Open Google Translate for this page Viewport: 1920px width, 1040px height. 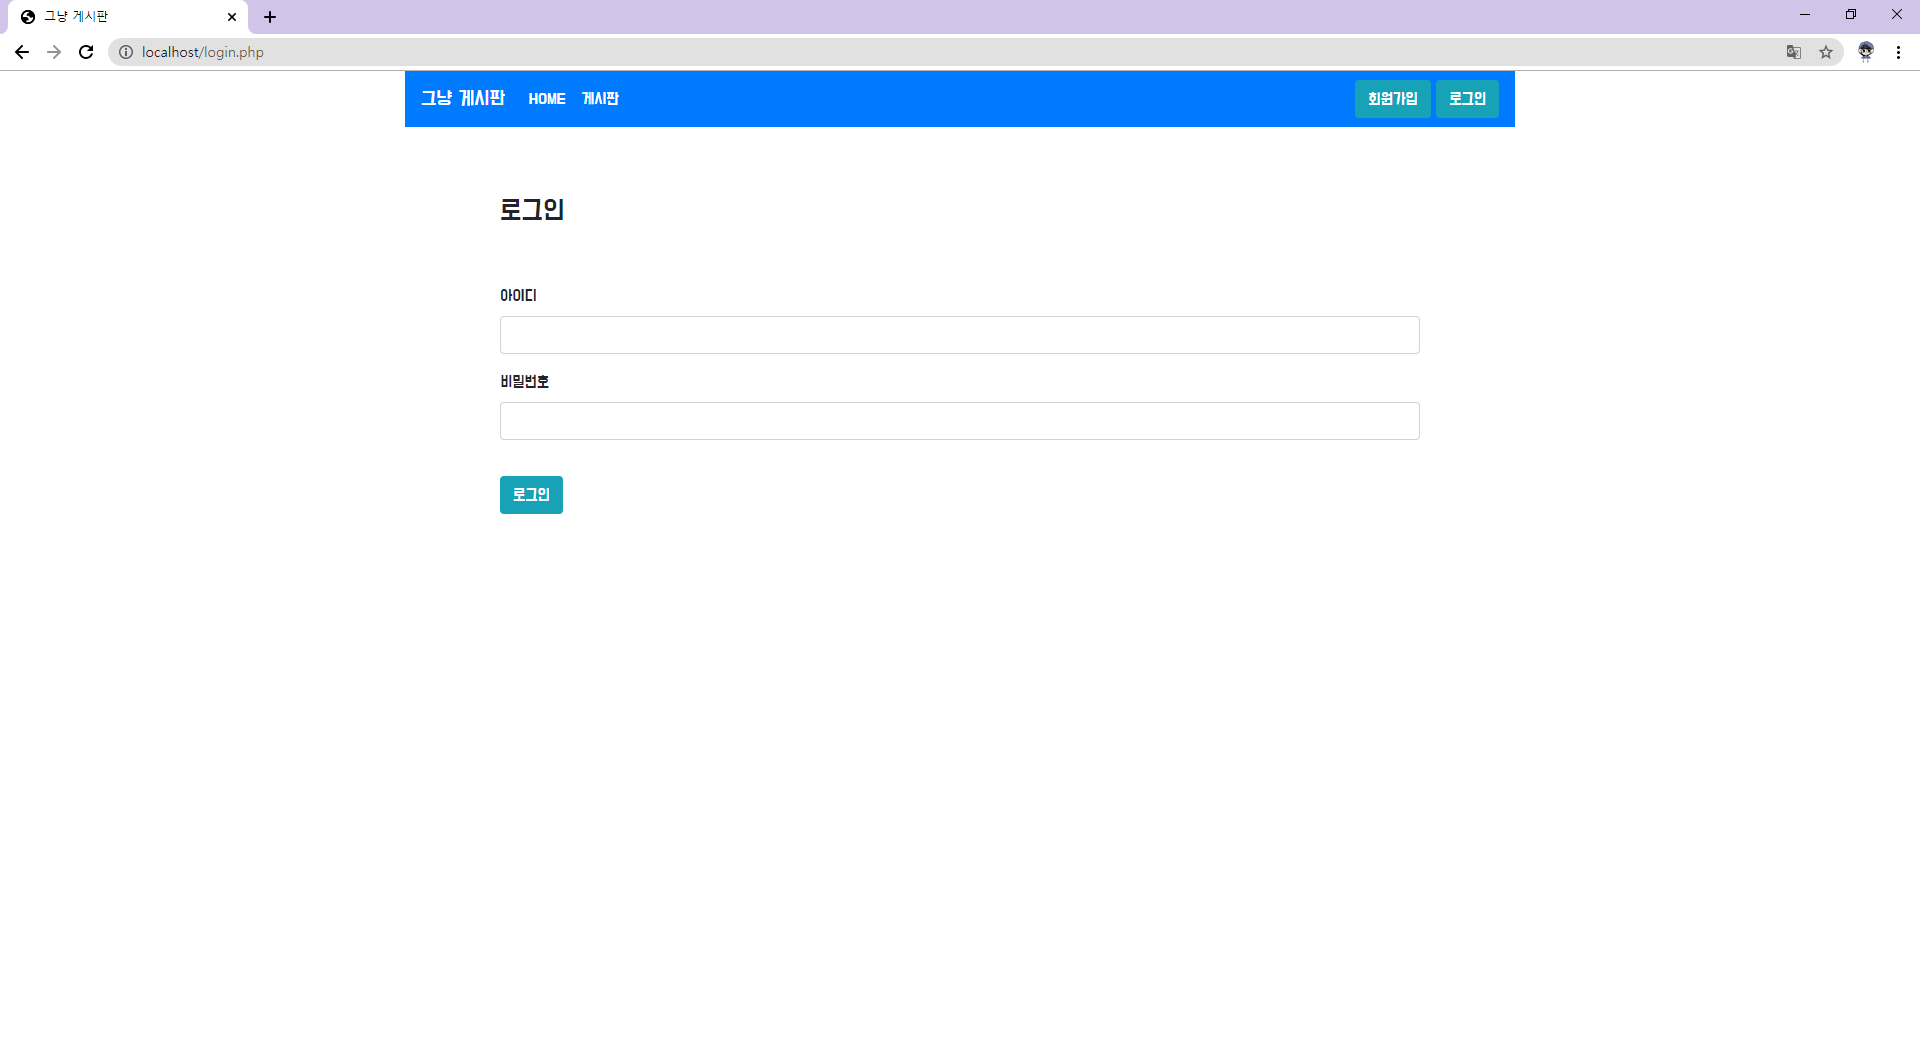pos(1793,52)
